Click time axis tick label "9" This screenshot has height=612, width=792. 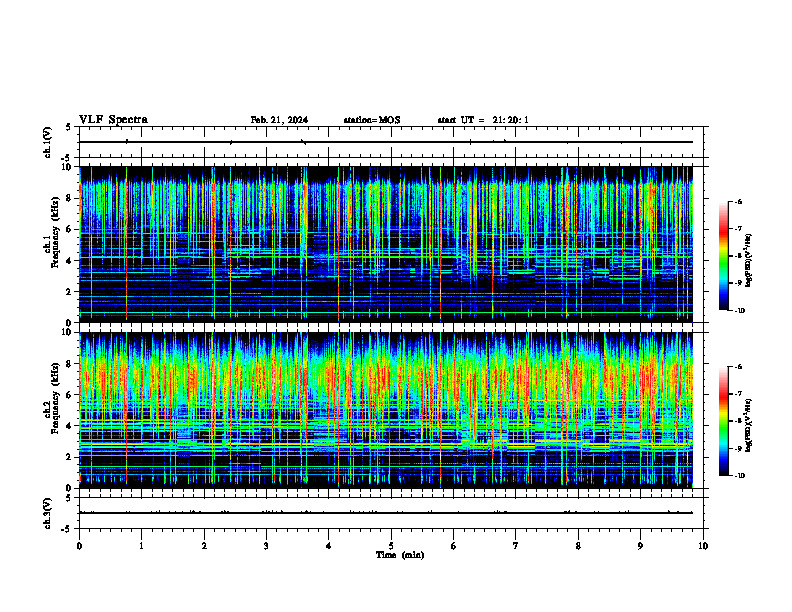click(640, 546)
